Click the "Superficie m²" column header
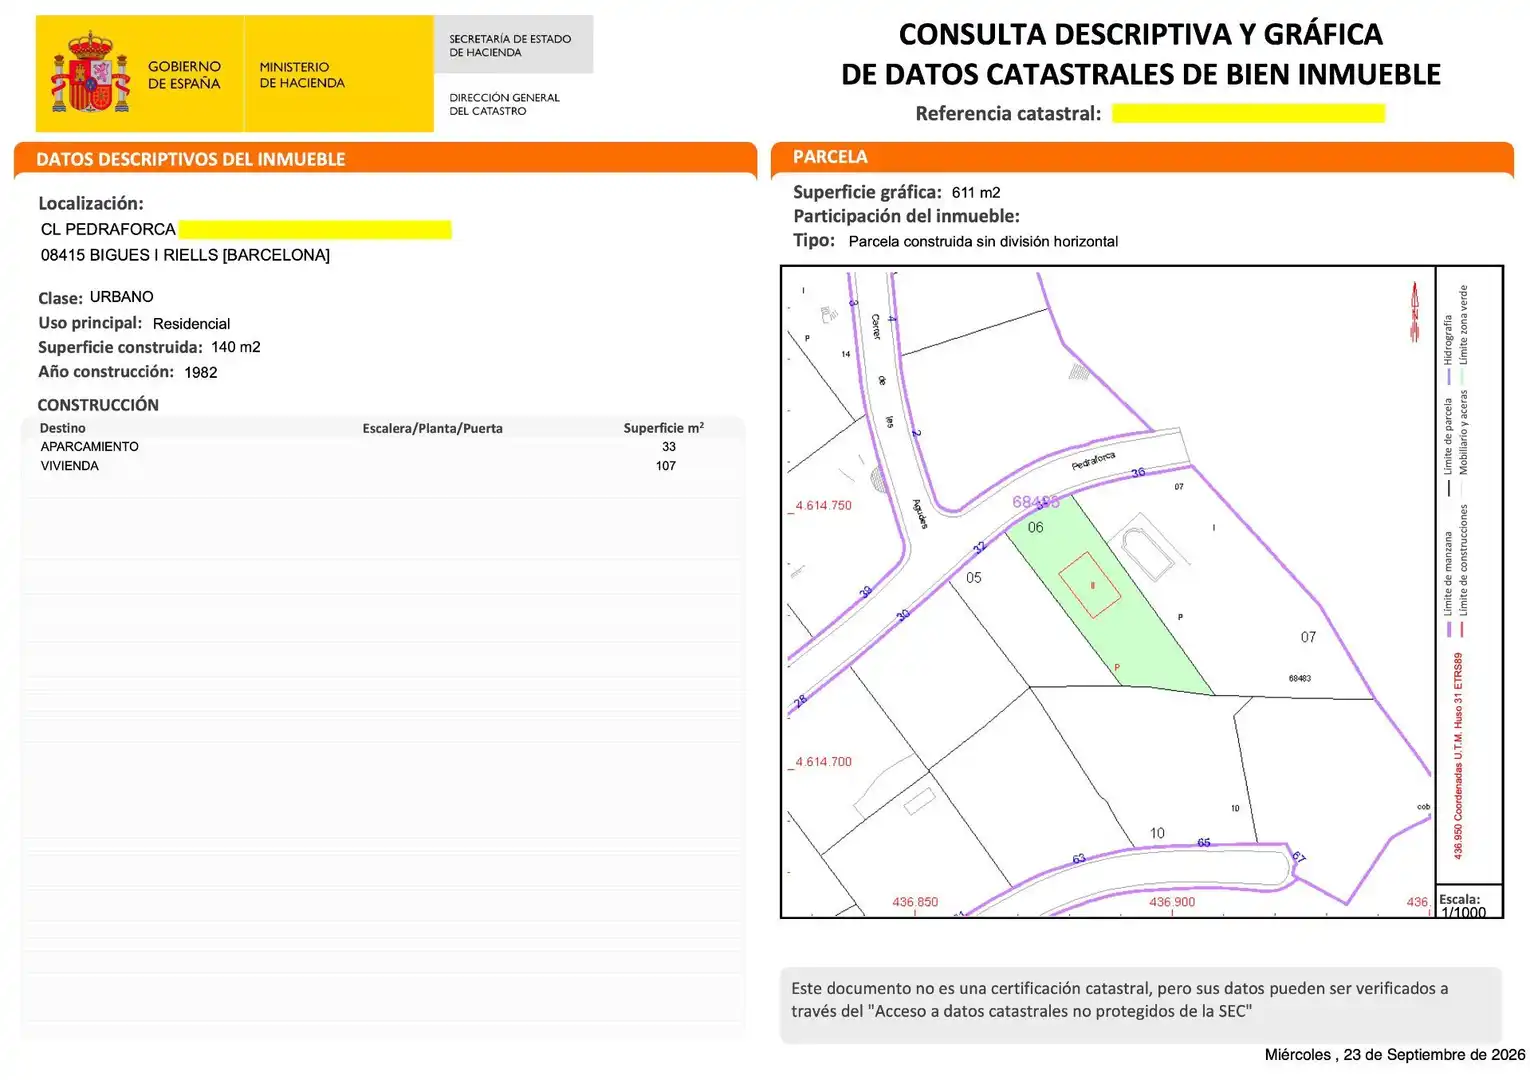This screenshot has height=1080, width=1530. point(664,427)
